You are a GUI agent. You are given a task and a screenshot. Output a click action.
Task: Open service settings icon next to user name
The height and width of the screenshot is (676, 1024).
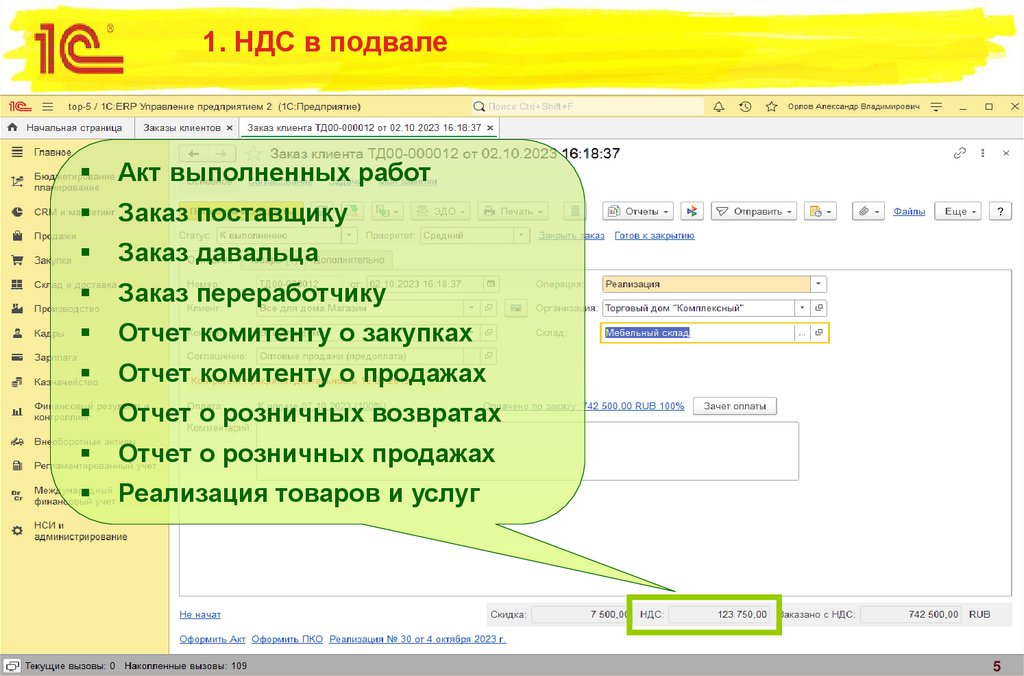pyautogui.click(x=936, y=106)
